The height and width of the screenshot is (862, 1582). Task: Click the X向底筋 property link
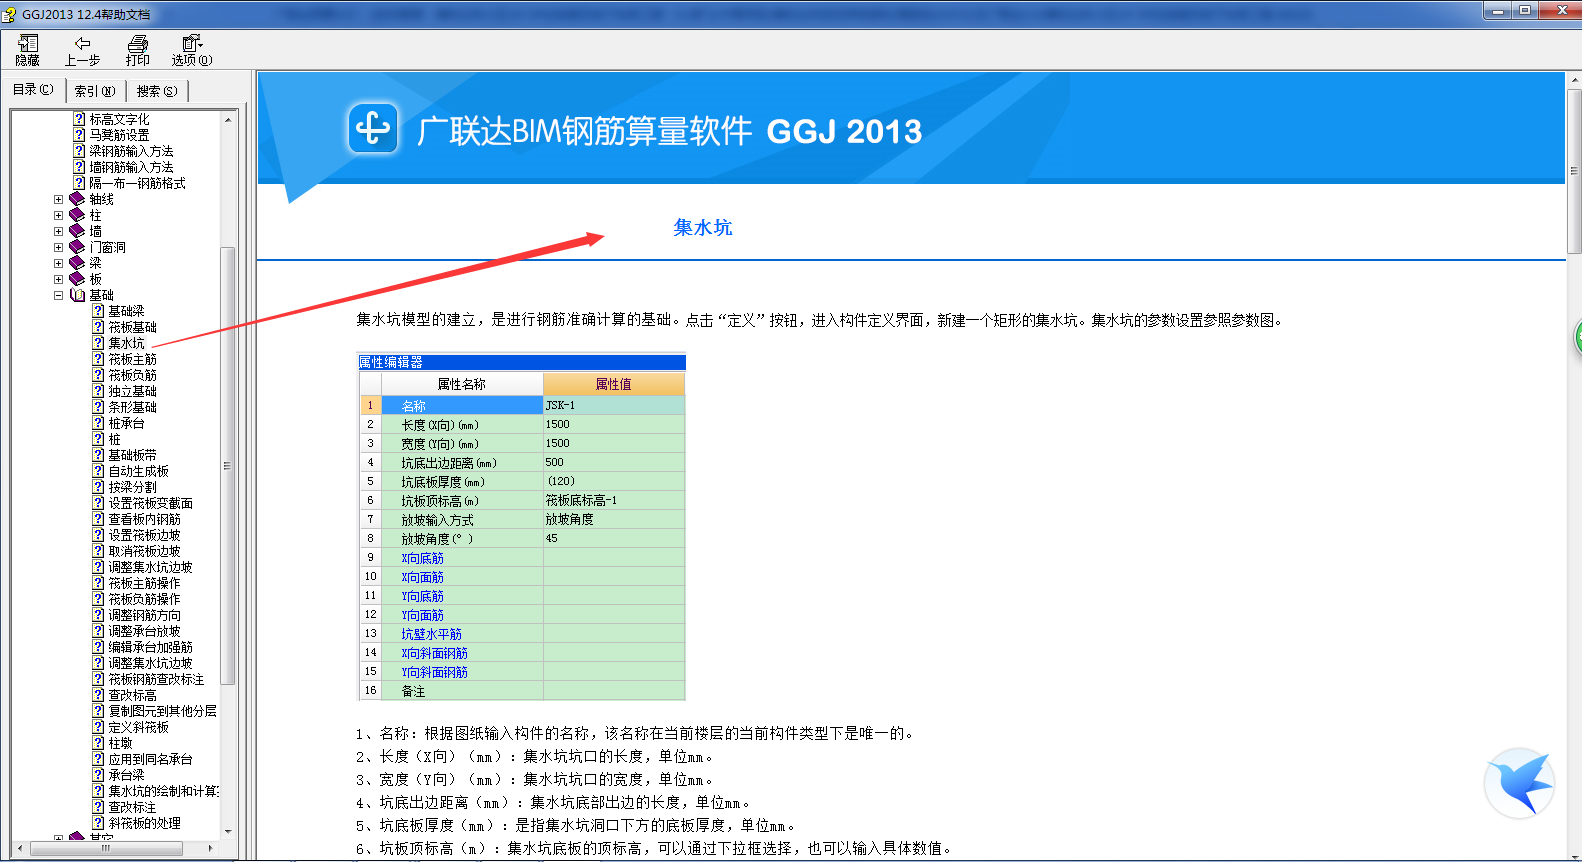422,558
